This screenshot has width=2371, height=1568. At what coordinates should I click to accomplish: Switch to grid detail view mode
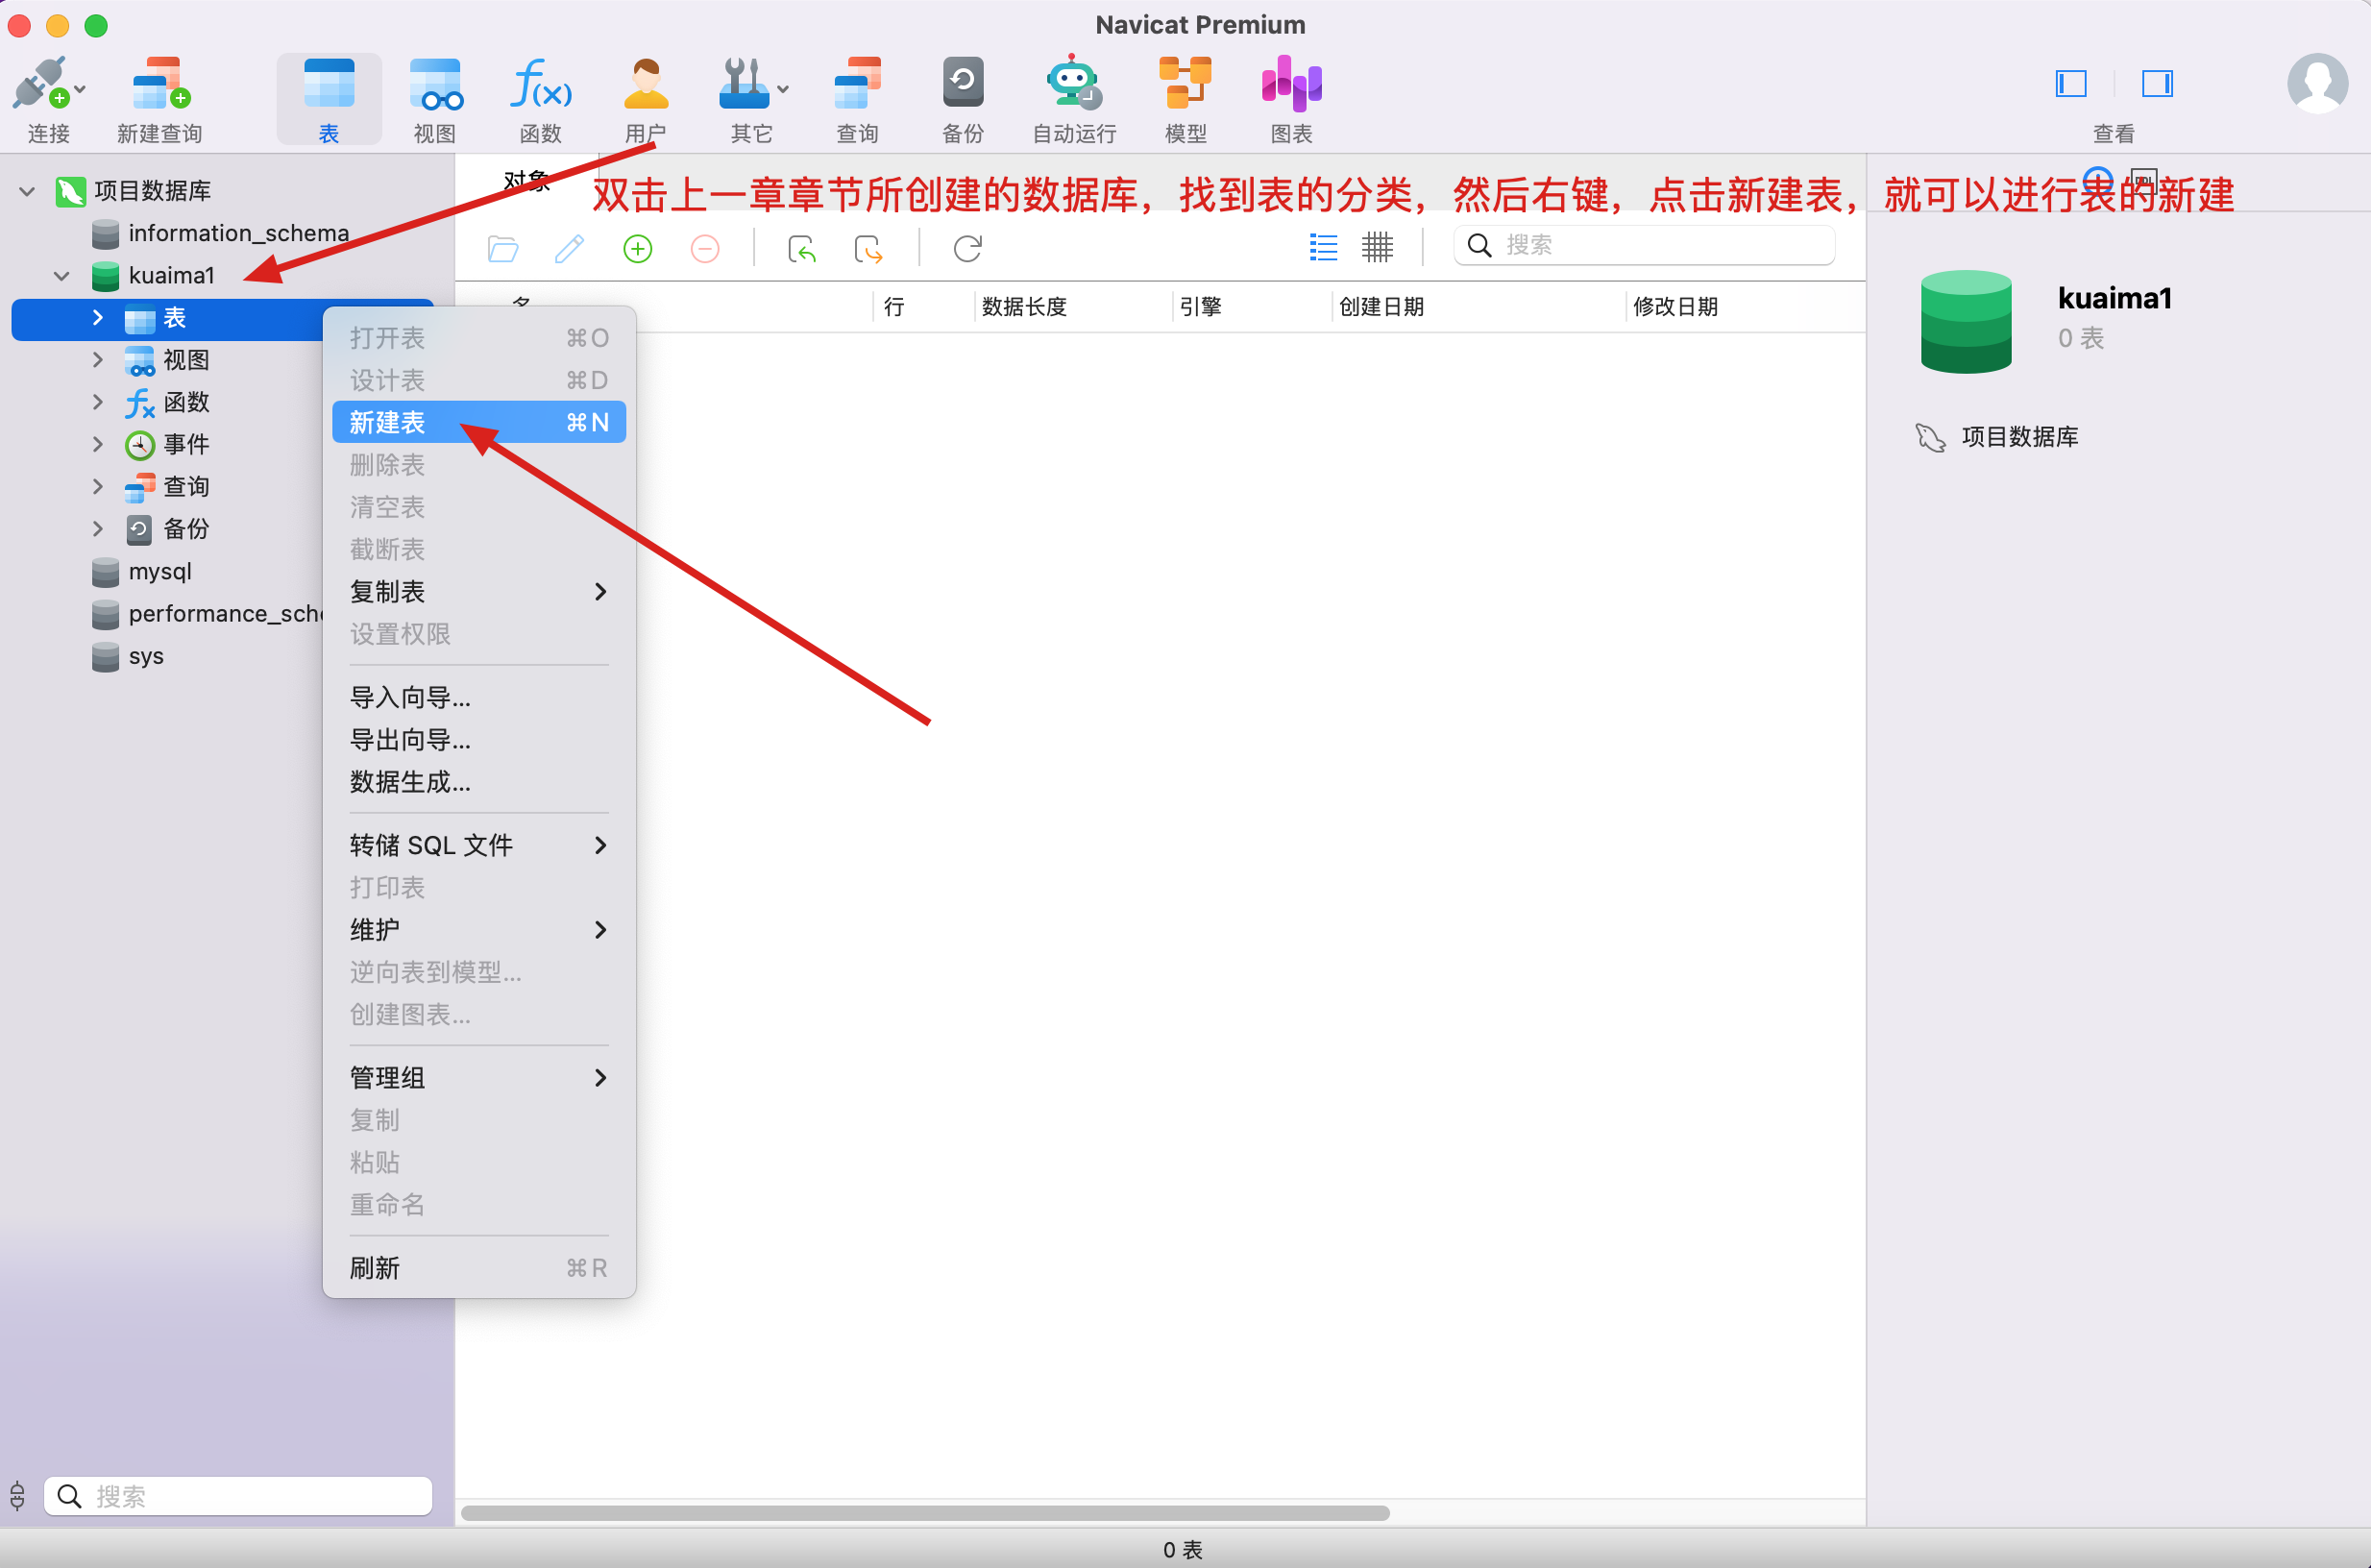tap(1377, 247)
